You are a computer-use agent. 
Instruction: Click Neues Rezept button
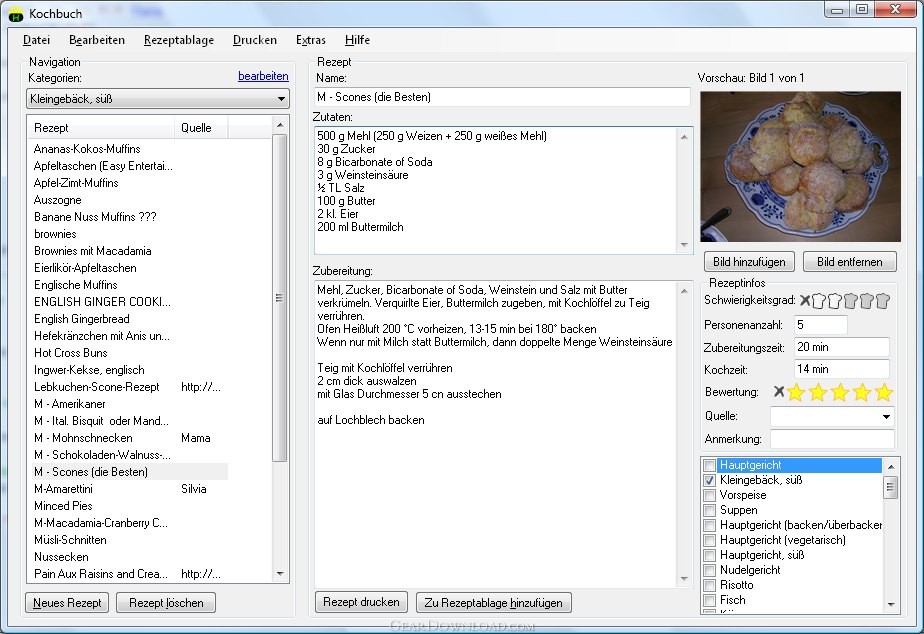point(67,603)
